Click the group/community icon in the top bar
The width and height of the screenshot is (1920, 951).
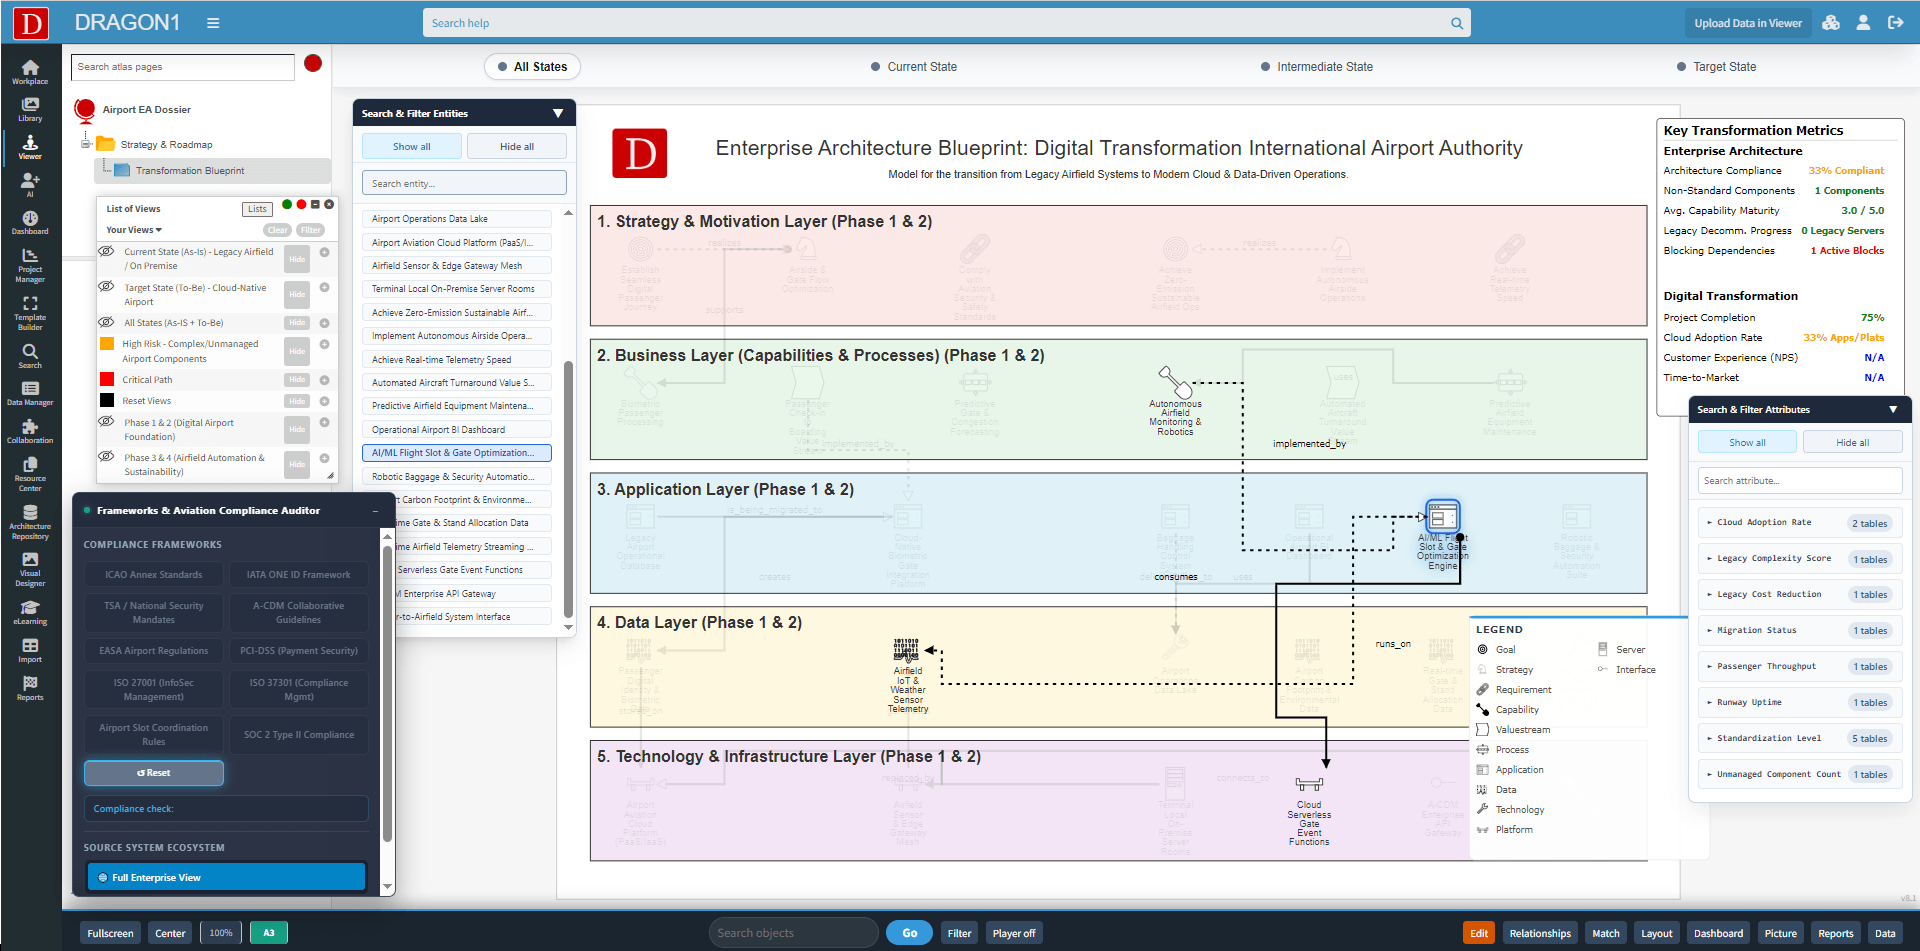pyautogui.click(x=1831, y=22)
